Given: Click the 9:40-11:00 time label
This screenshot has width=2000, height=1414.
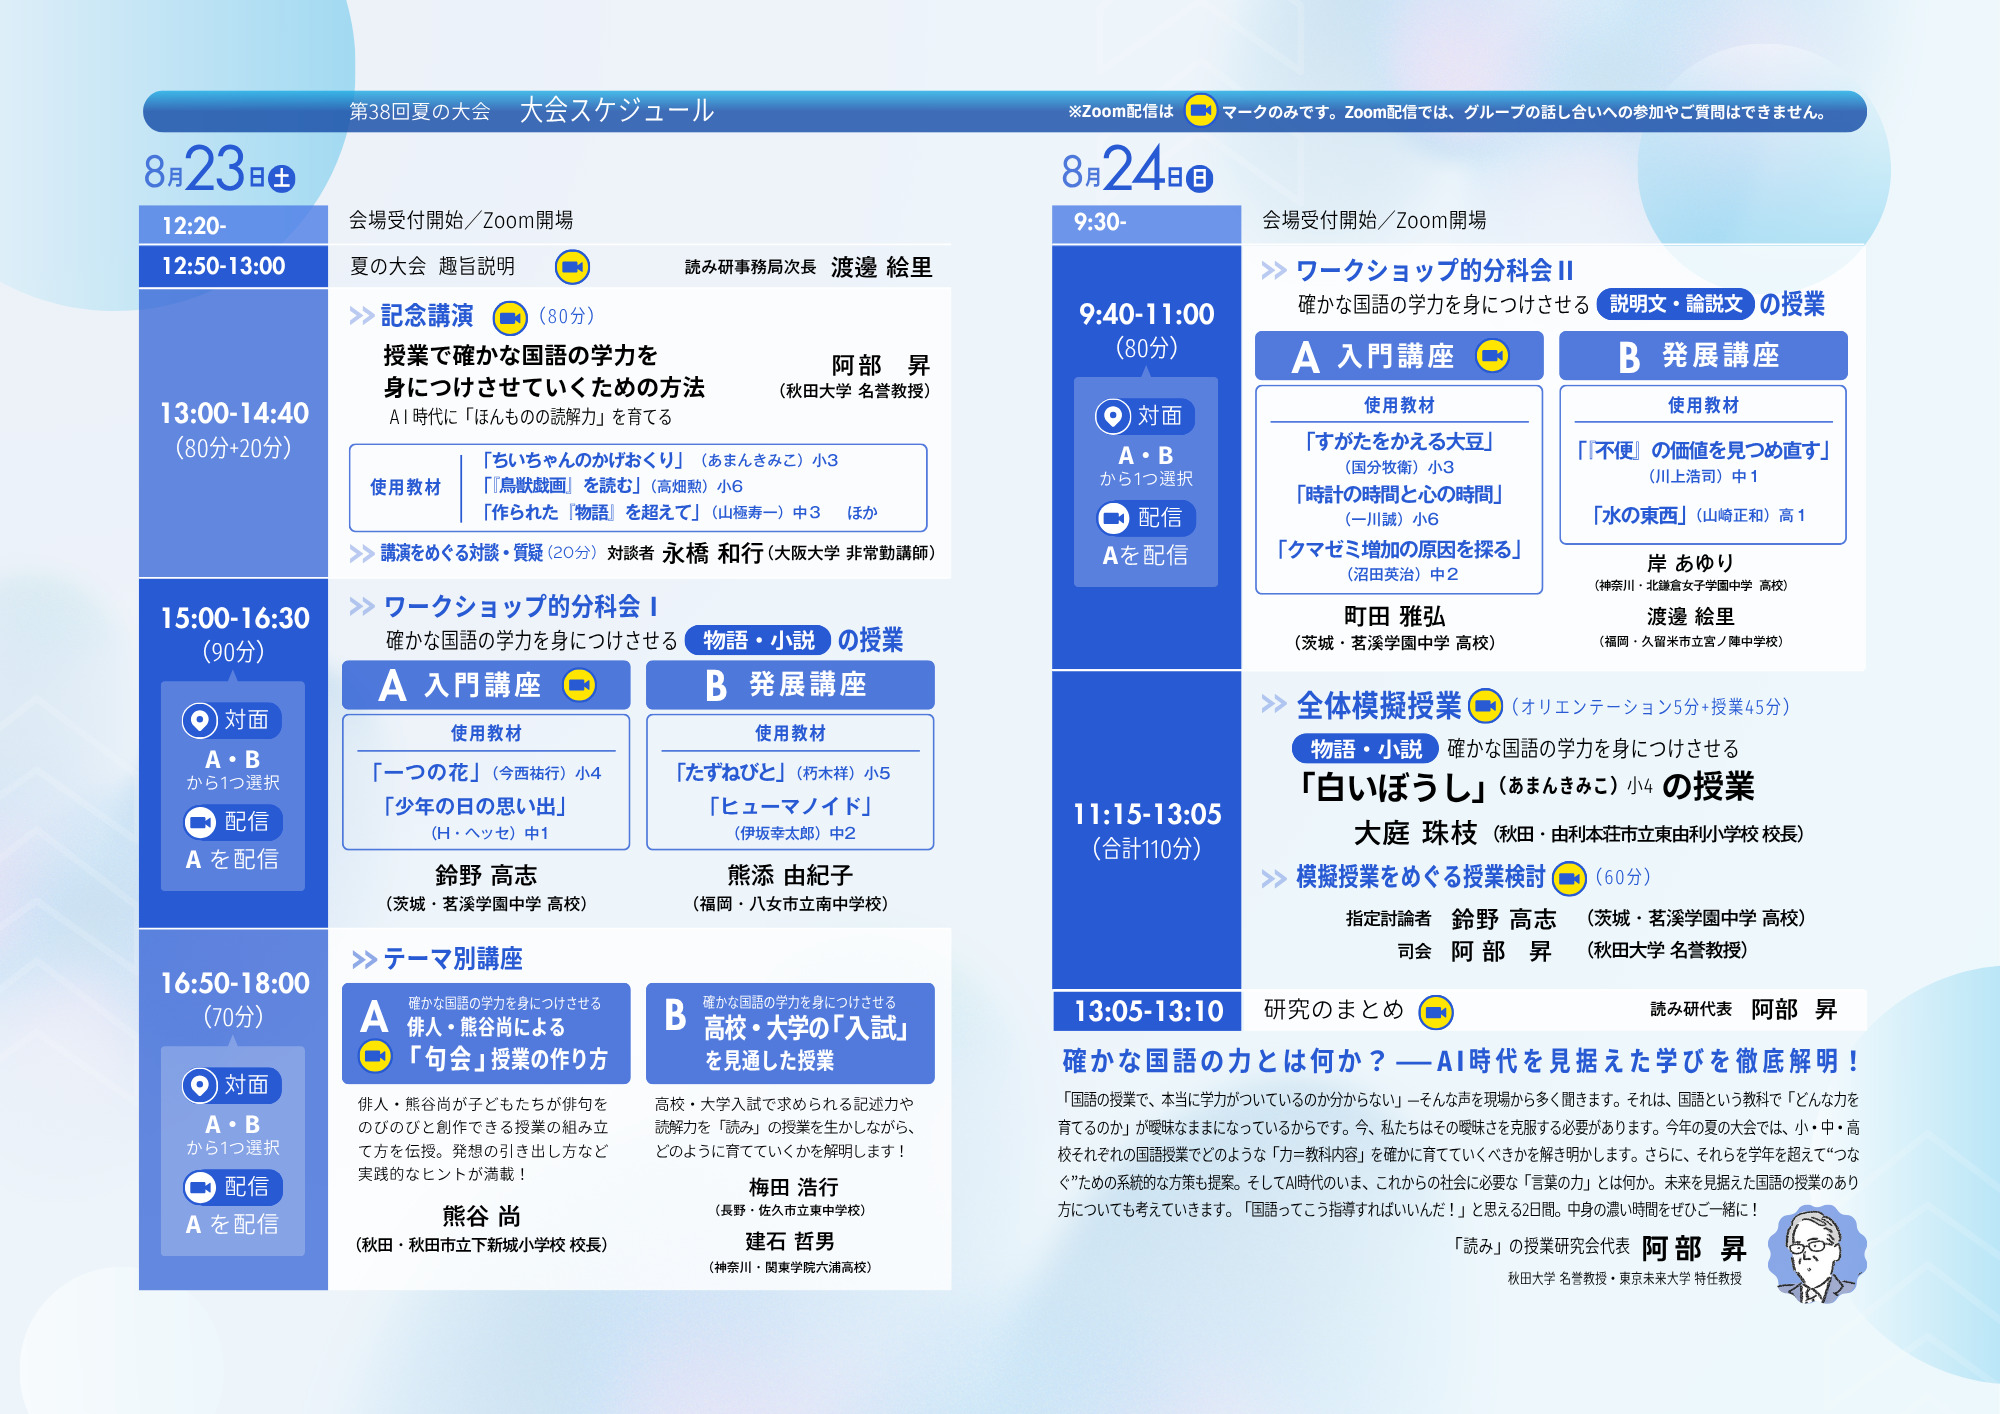Looking at the screenshot, I should pyautogui.click(x=1146, y=314).
